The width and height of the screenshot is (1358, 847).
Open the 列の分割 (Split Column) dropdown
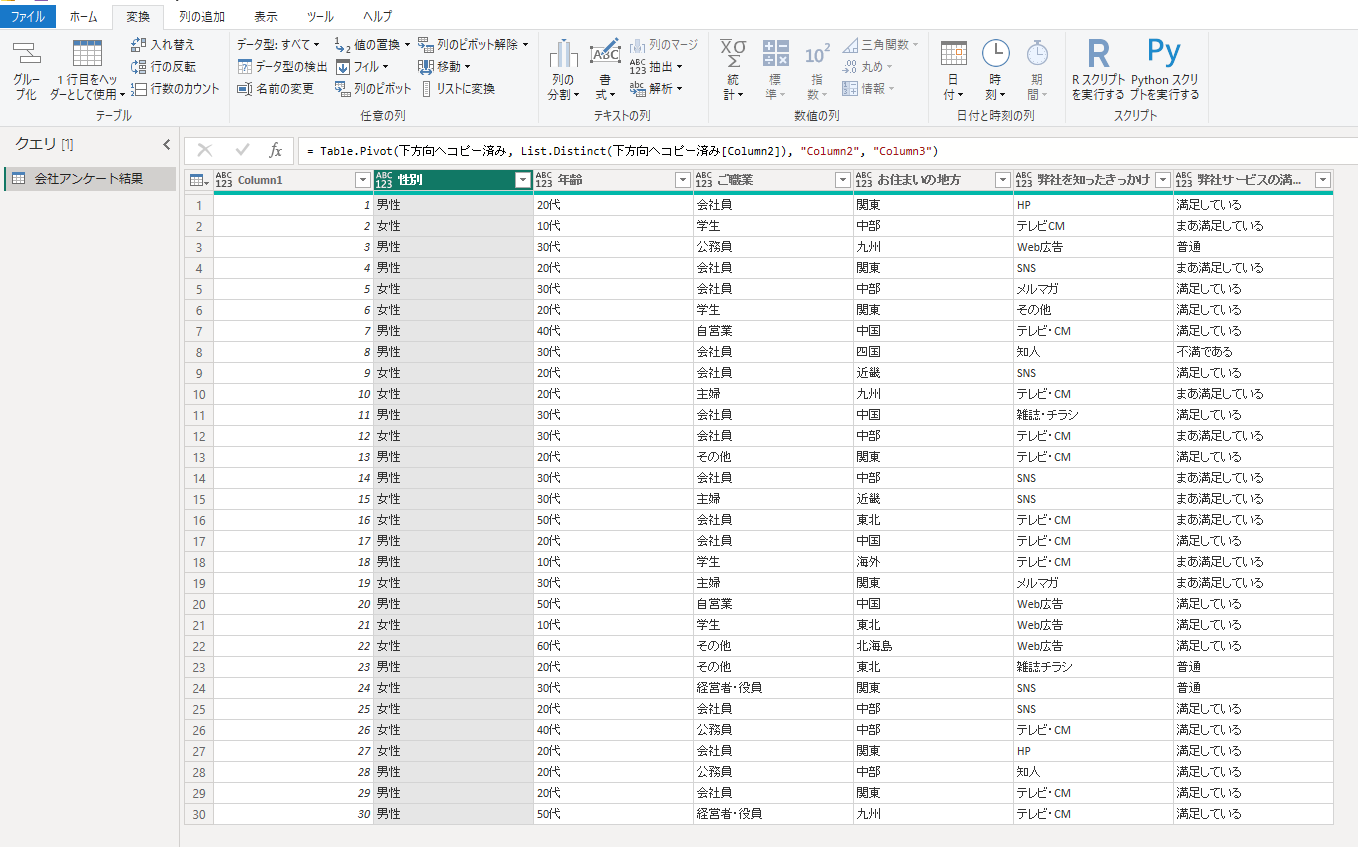pyautogui.click(x=563, y=87)
